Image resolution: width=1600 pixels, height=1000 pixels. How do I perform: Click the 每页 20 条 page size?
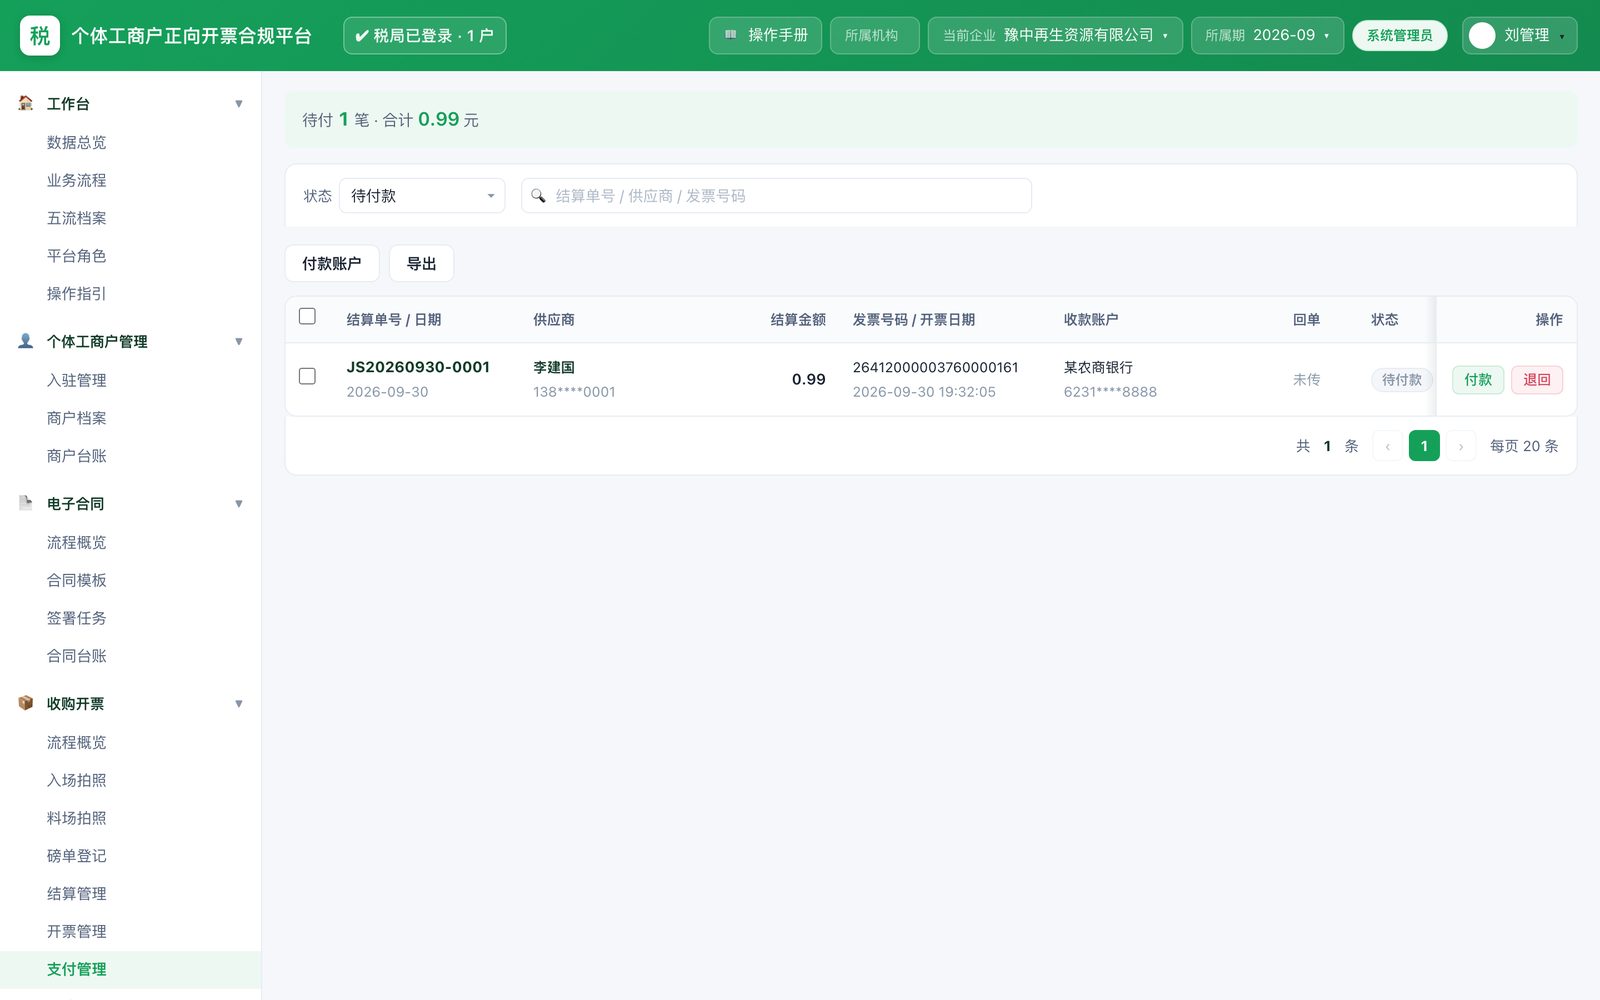click(1524, 446)
